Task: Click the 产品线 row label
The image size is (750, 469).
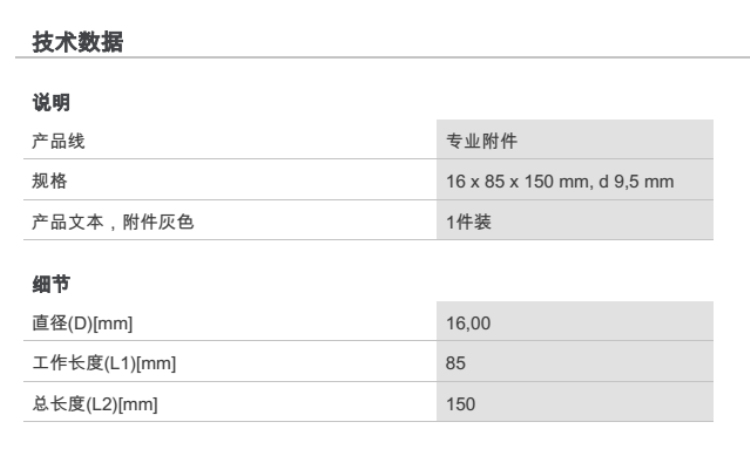Action: coord(58,141)
